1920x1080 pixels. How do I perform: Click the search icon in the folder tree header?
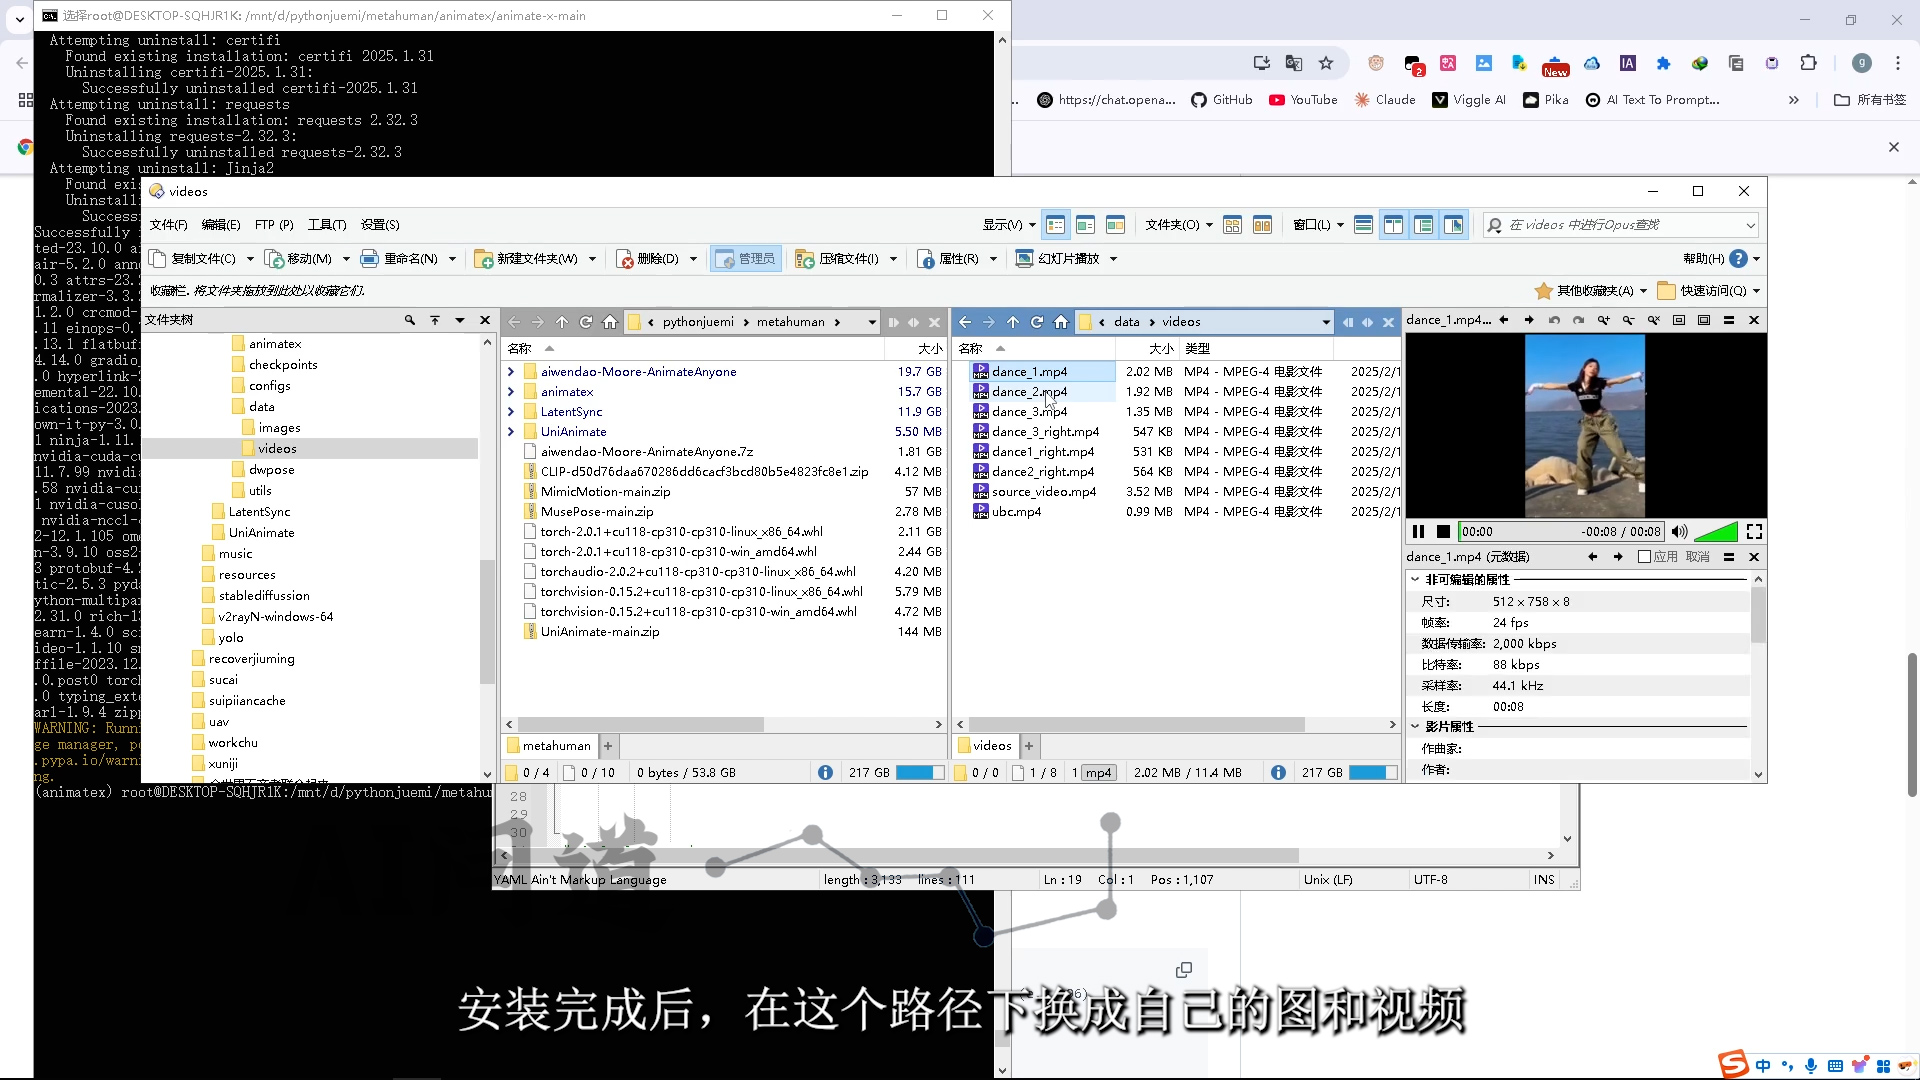[409, 320]
